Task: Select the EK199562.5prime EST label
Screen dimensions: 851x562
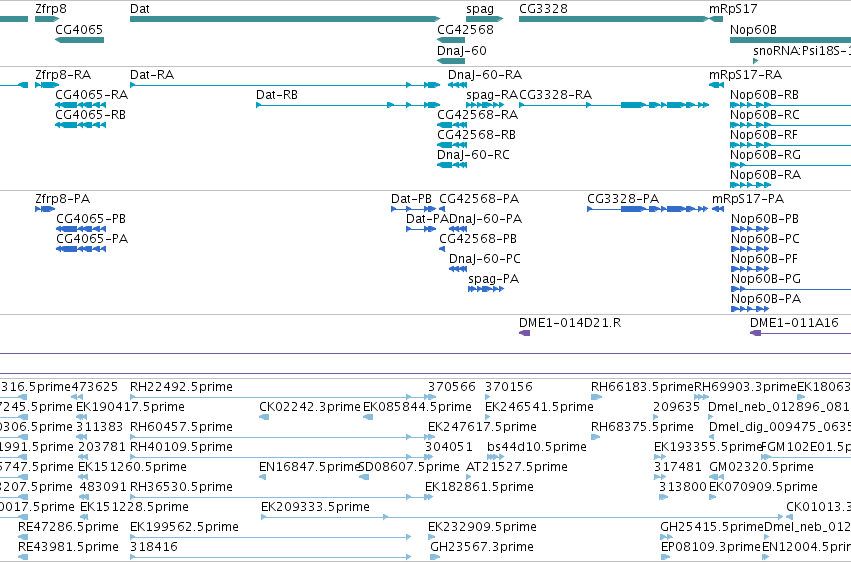Action: click(184, 527)
